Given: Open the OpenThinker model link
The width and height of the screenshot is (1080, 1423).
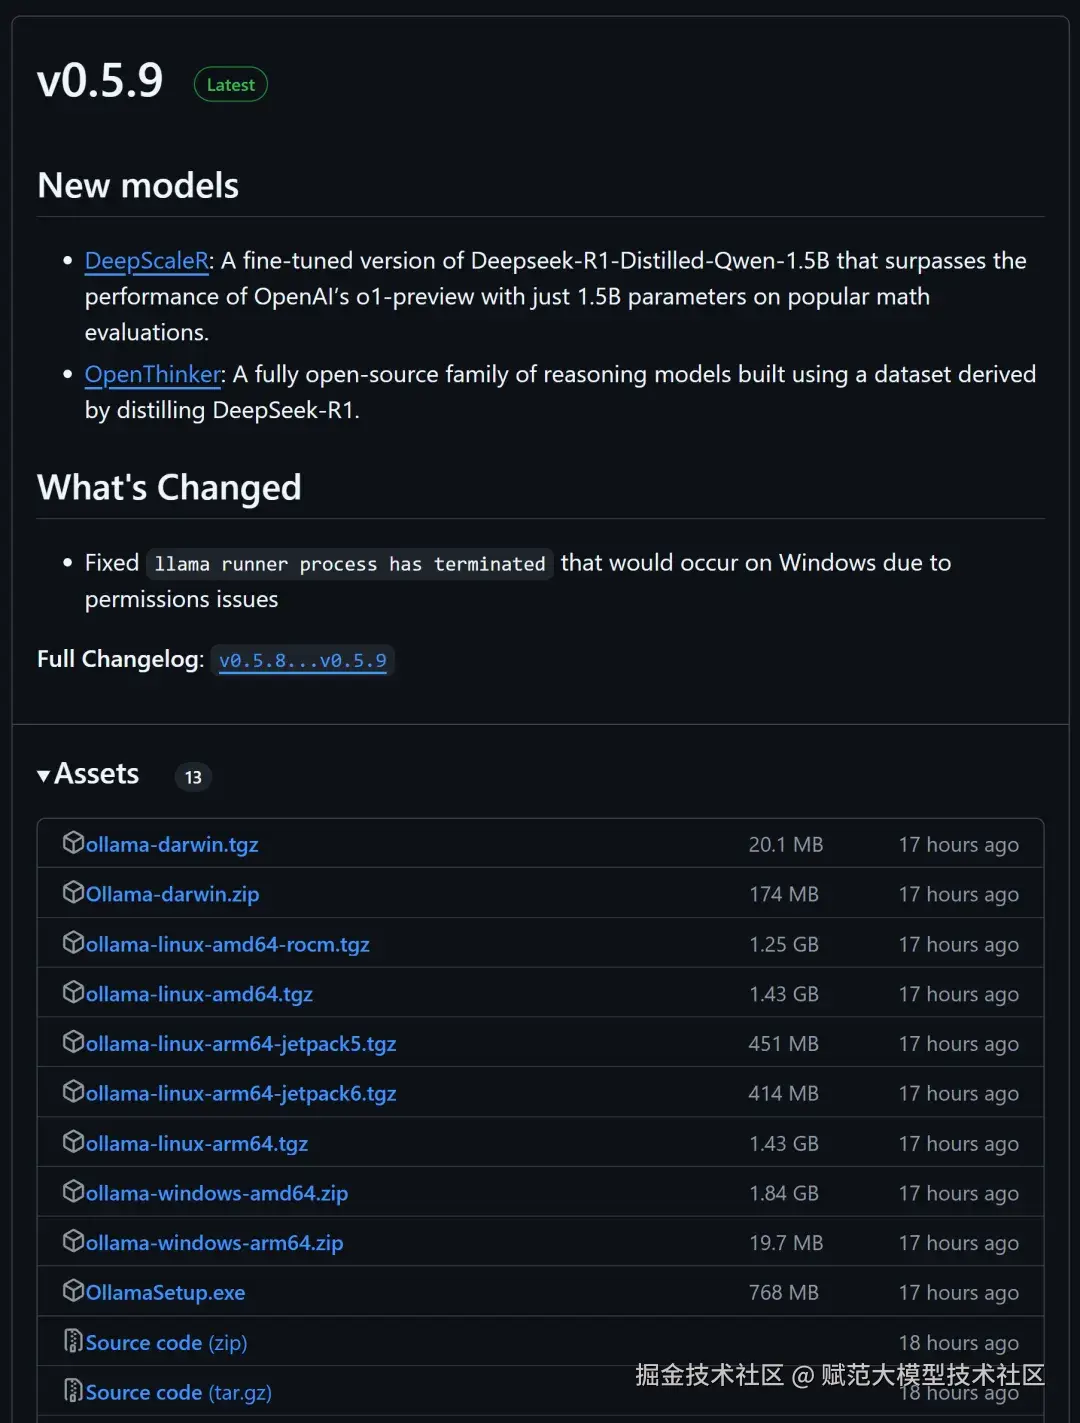Looking at the screenshot, I should (x=153, y=375).
